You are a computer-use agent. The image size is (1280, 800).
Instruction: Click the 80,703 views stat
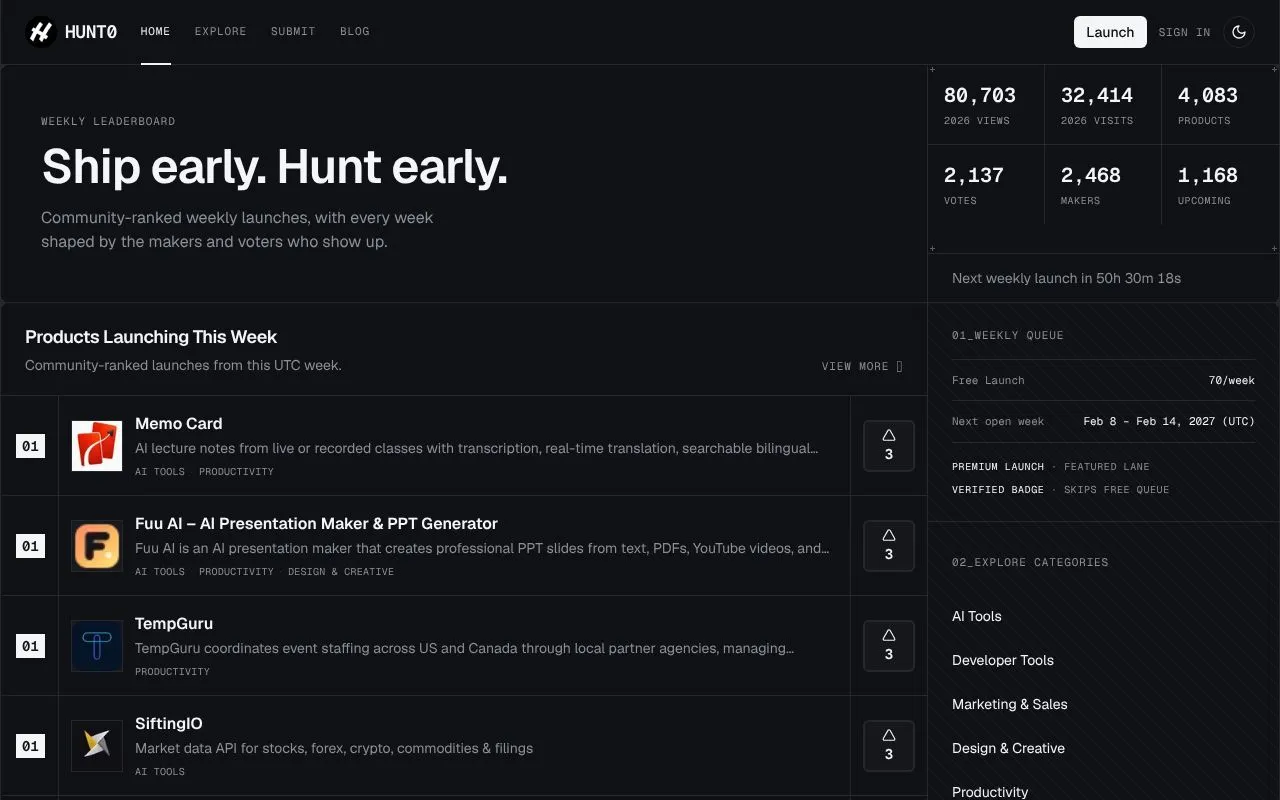980,95
